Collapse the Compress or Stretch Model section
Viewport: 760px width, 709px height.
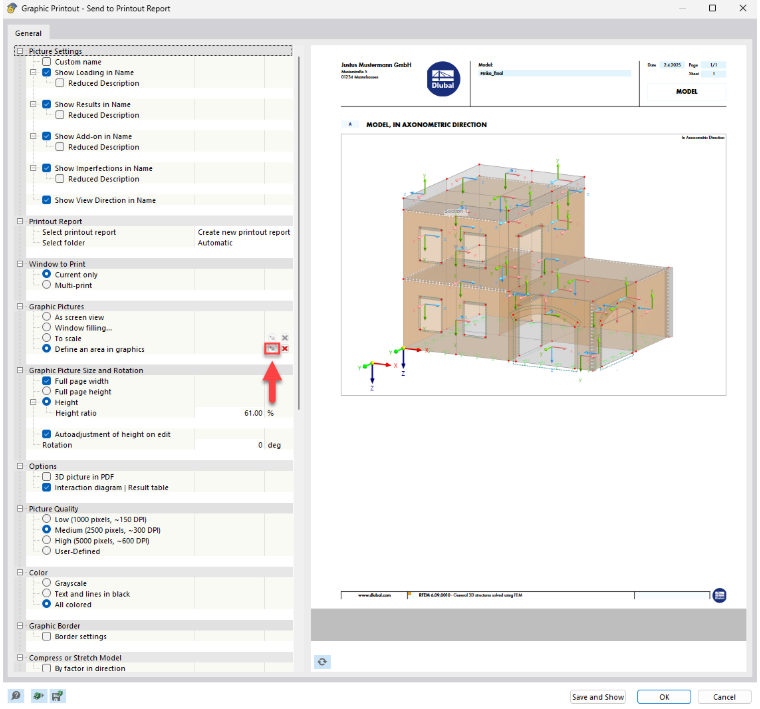20,658
